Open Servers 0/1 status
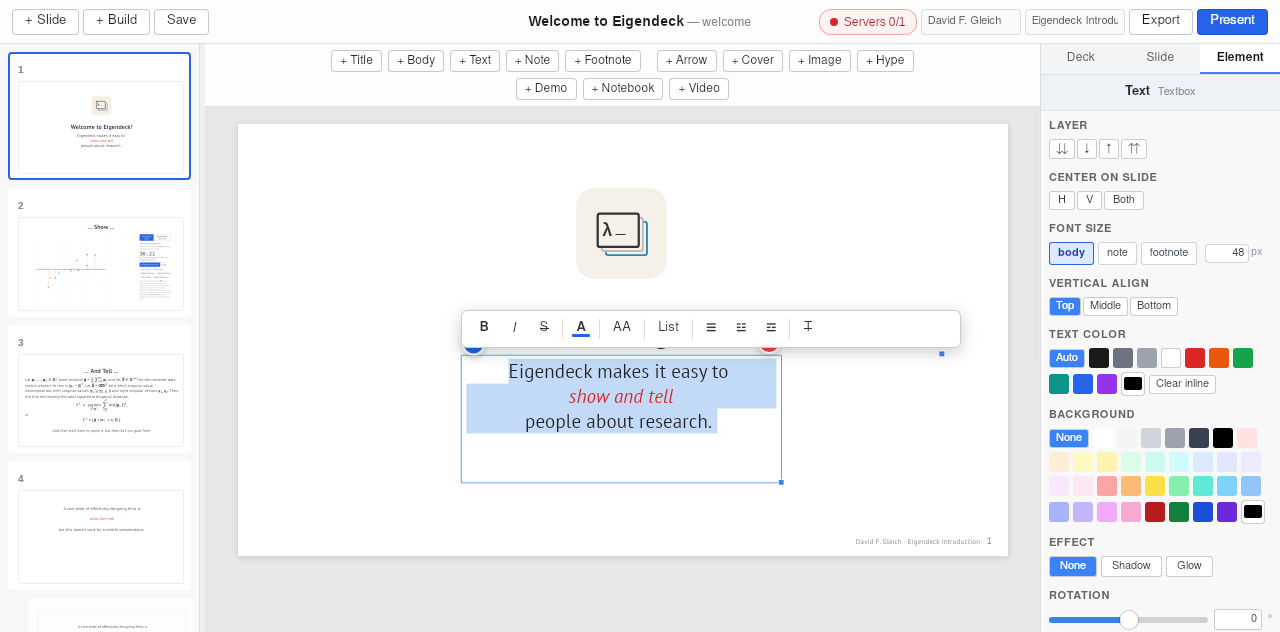The image size is (1280, 632). pos(868,22)
